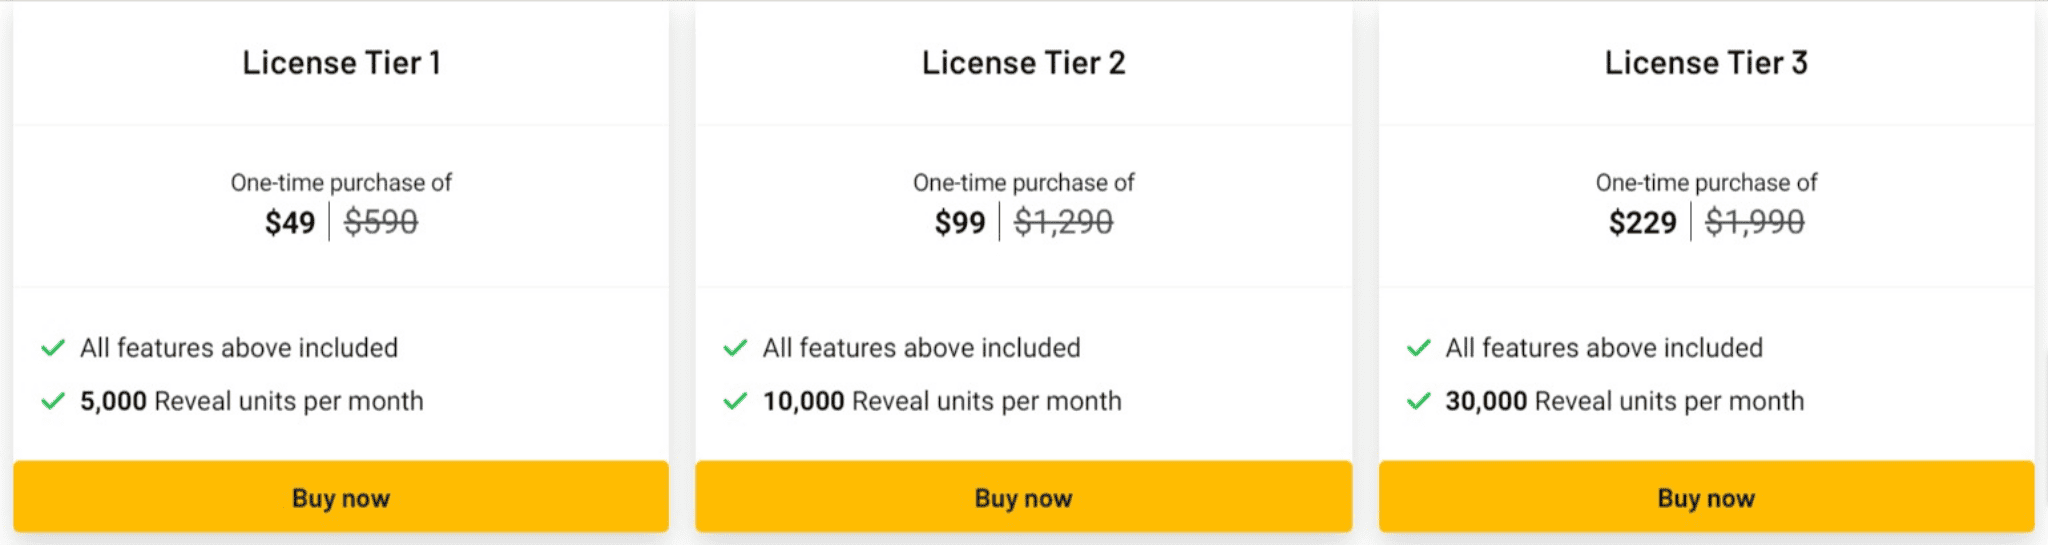Screen dimensions: 2048x545
Task: Click the crossed-out $1,290 price
Action: [x=1063, y=222]
